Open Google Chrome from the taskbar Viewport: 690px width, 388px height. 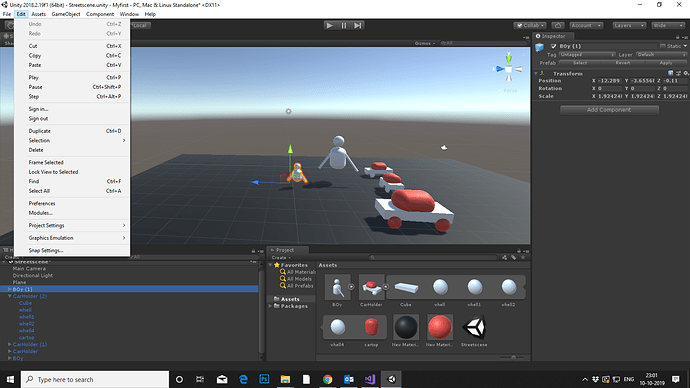pyautogui.click(x=327, y=379)
